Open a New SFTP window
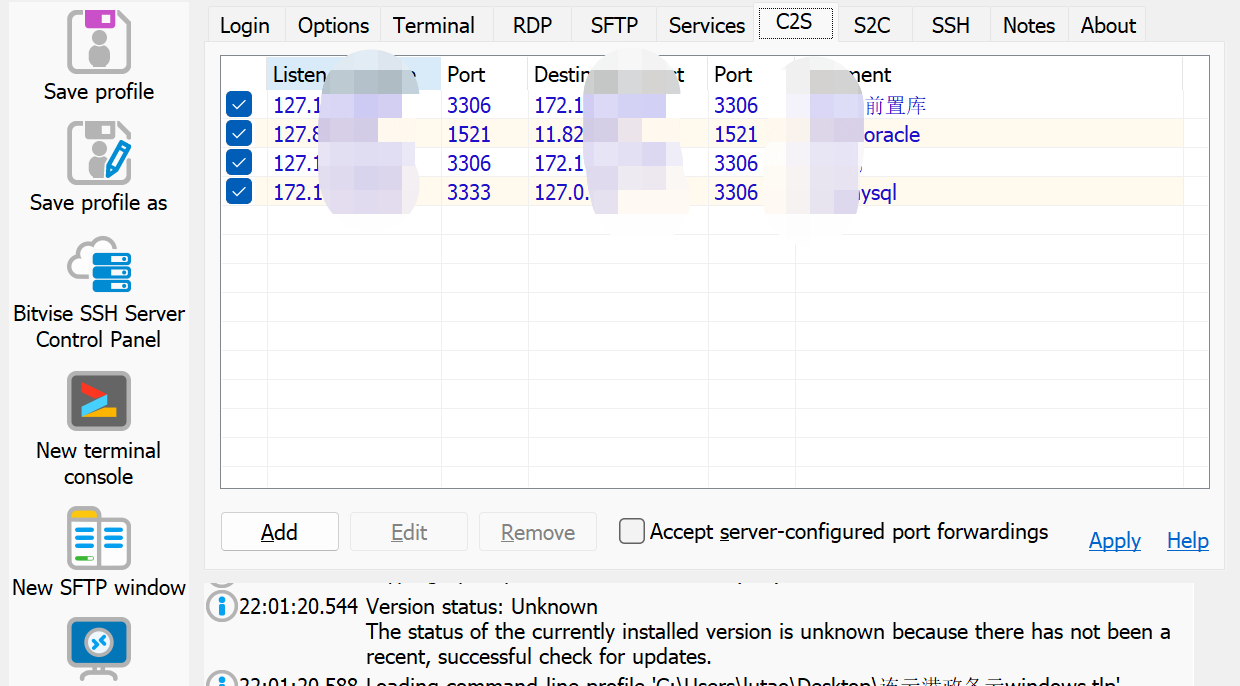 pos(98,538)
